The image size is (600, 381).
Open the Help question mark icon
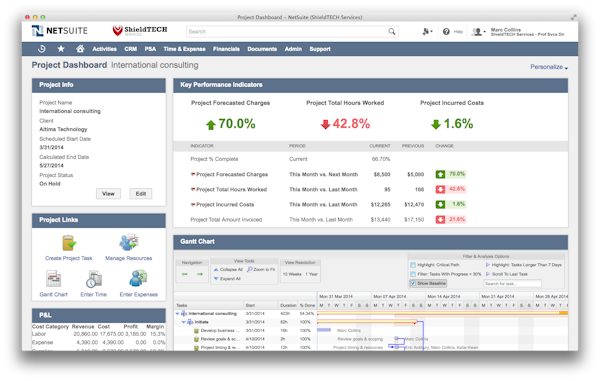(x=446, y=32)
